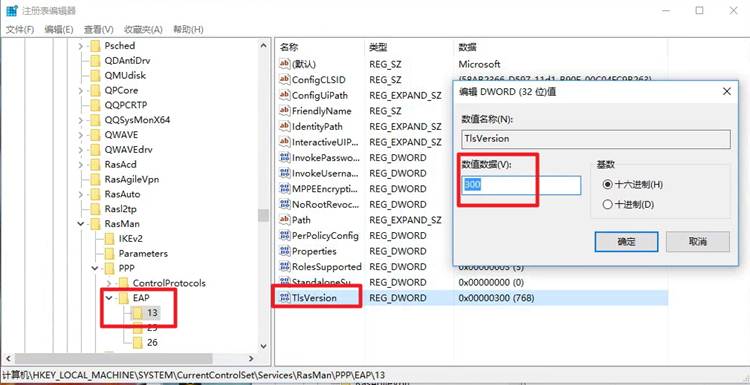Click the RolesSupported DWORD value icon

285,266
